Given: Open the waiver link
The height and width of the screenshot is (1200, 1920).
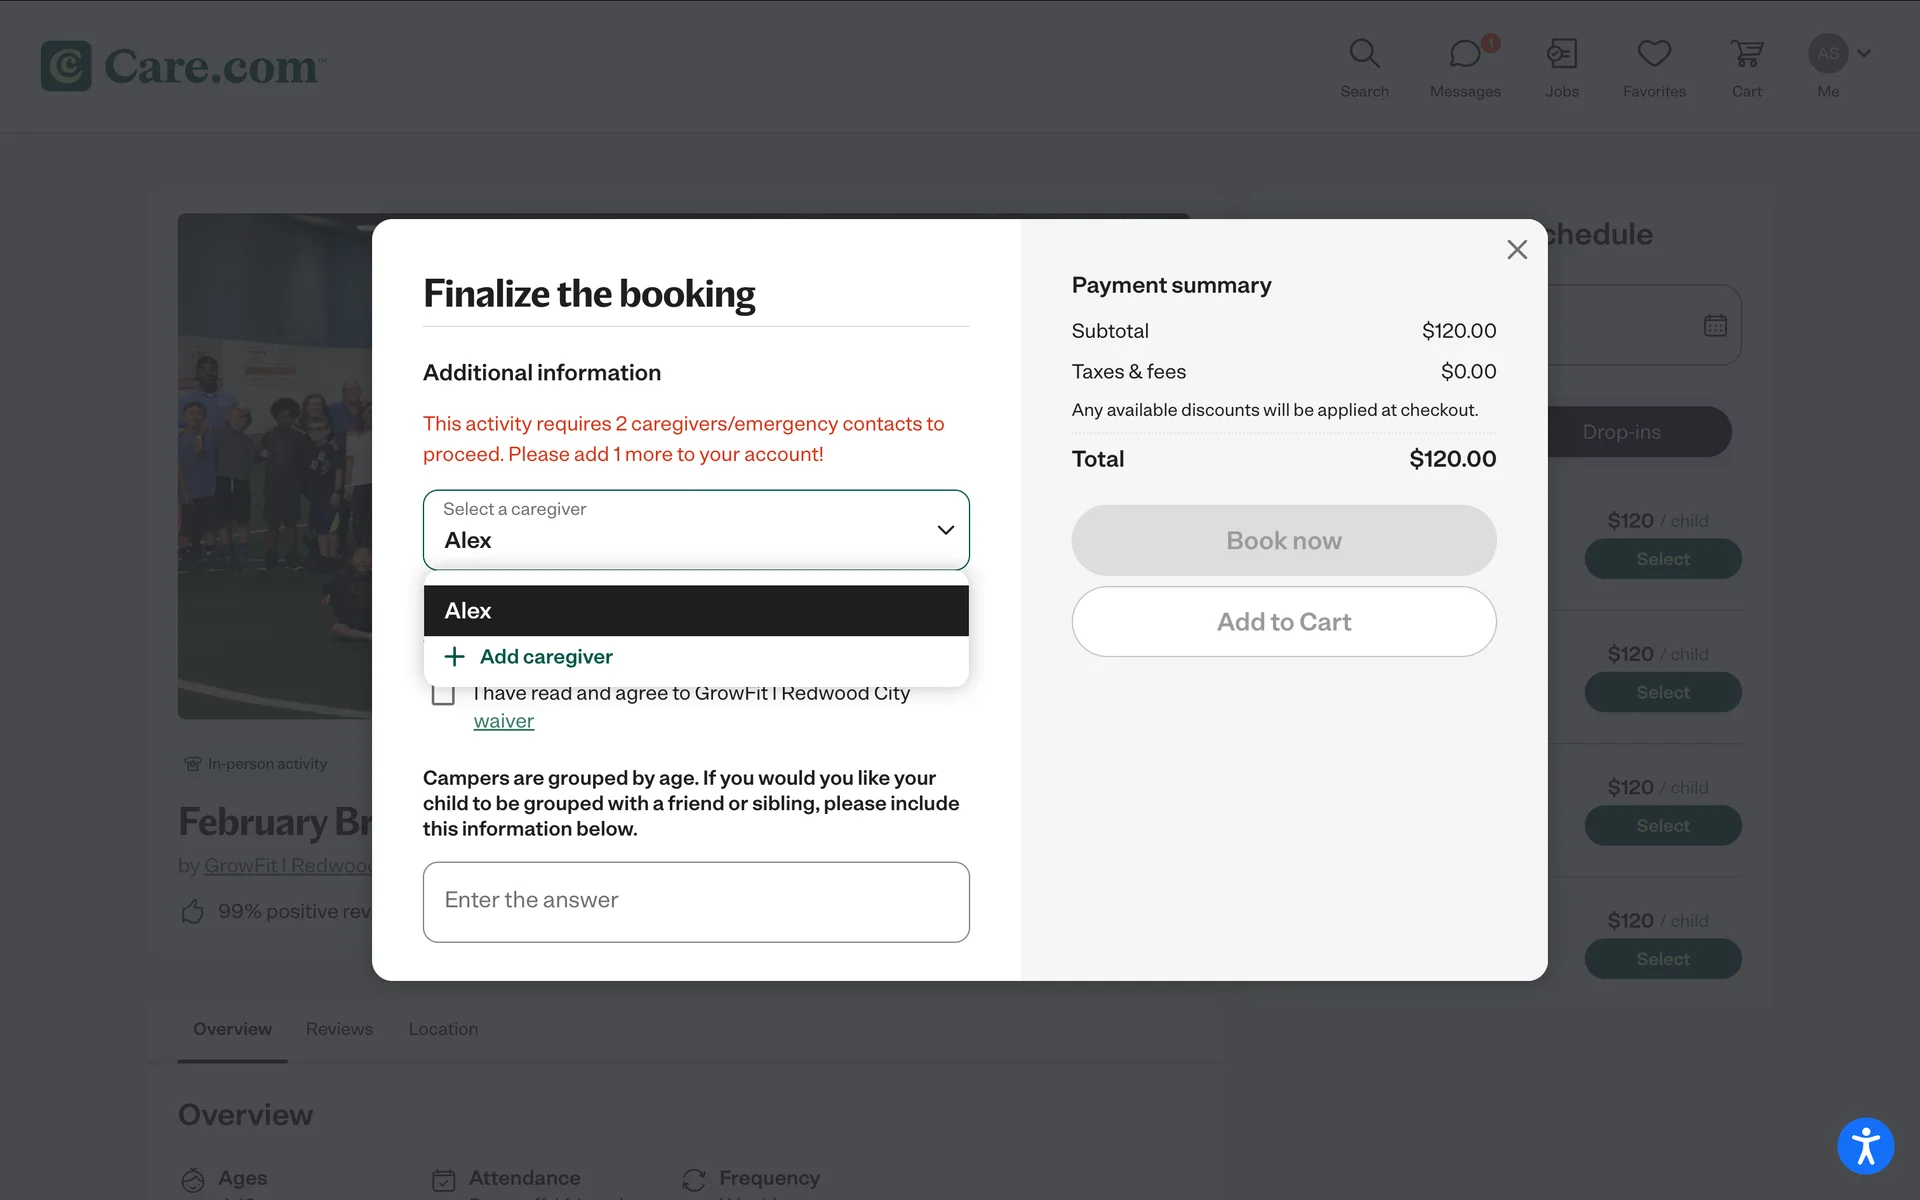Looking at the screenshot, I should (x=504, y=721).
